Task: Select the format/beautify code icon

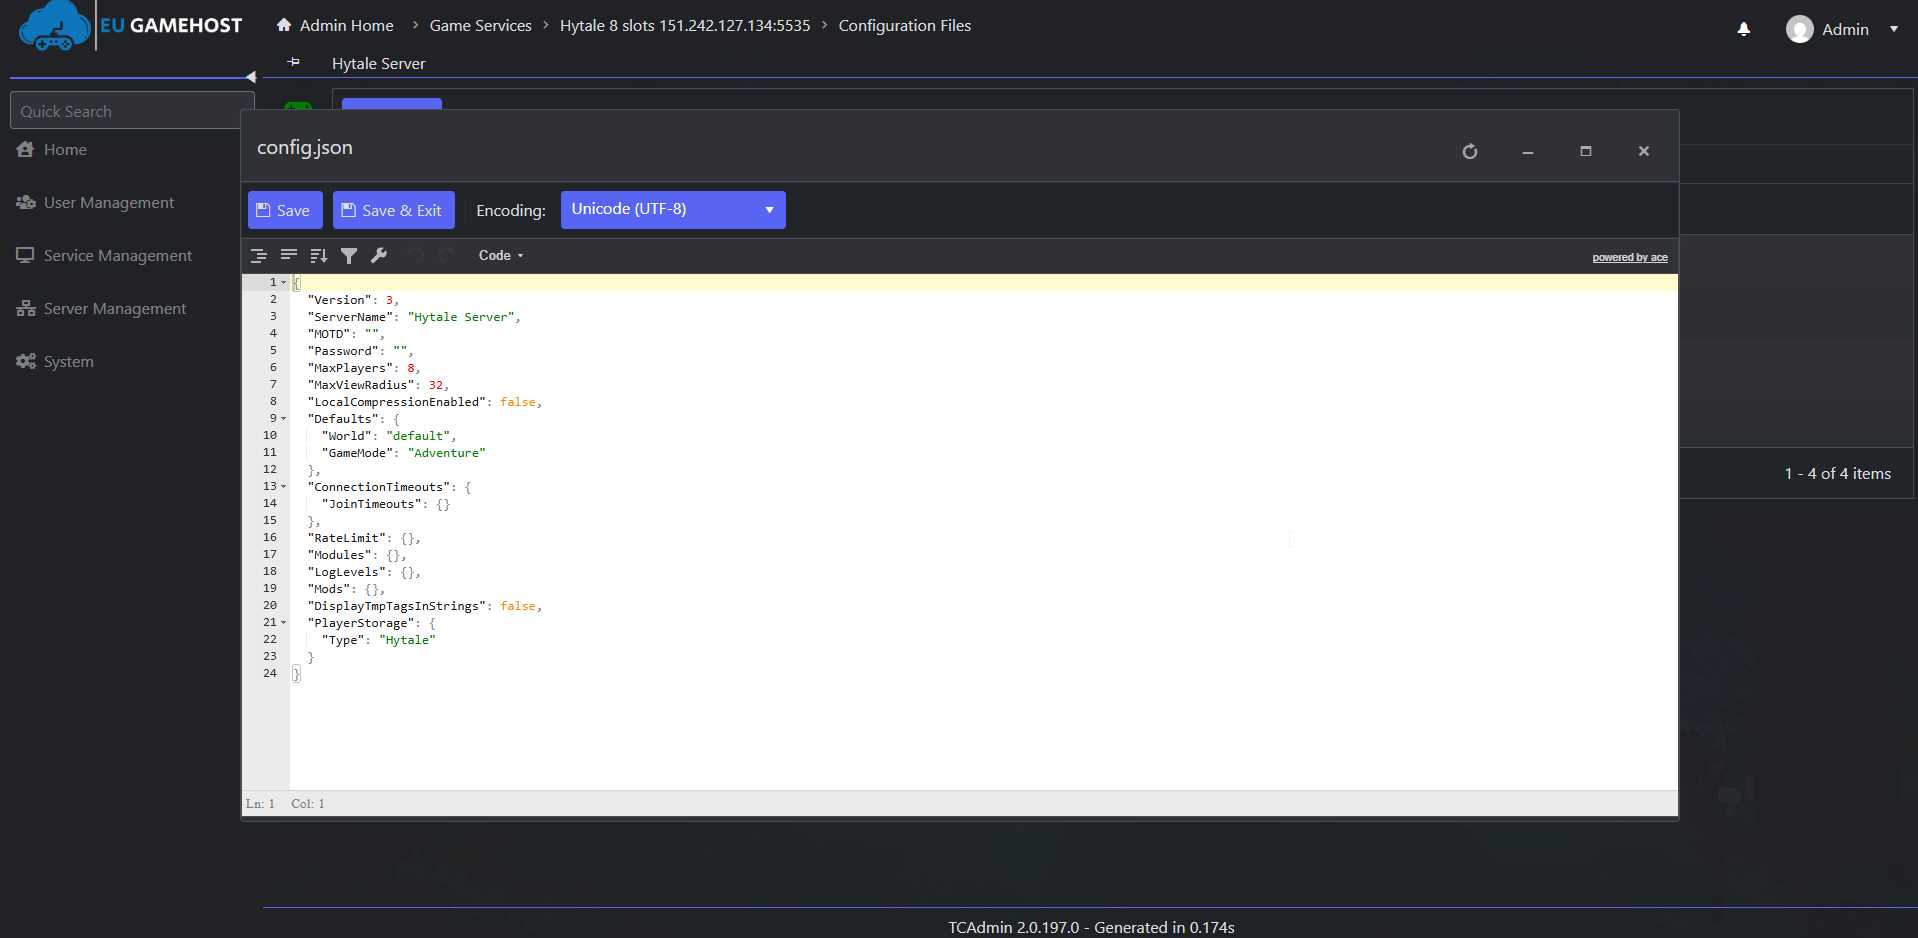Action: coord(259,255)
